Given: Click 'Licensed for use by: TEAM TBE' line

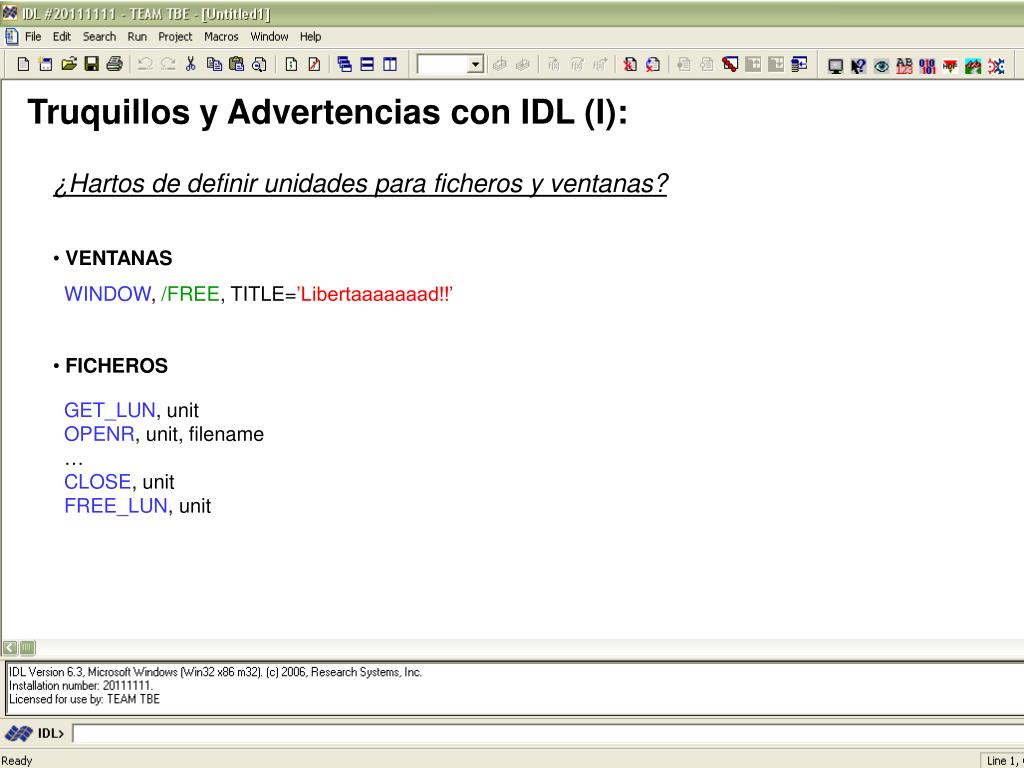Looking at the screenshot, I should tap(84, 699).
